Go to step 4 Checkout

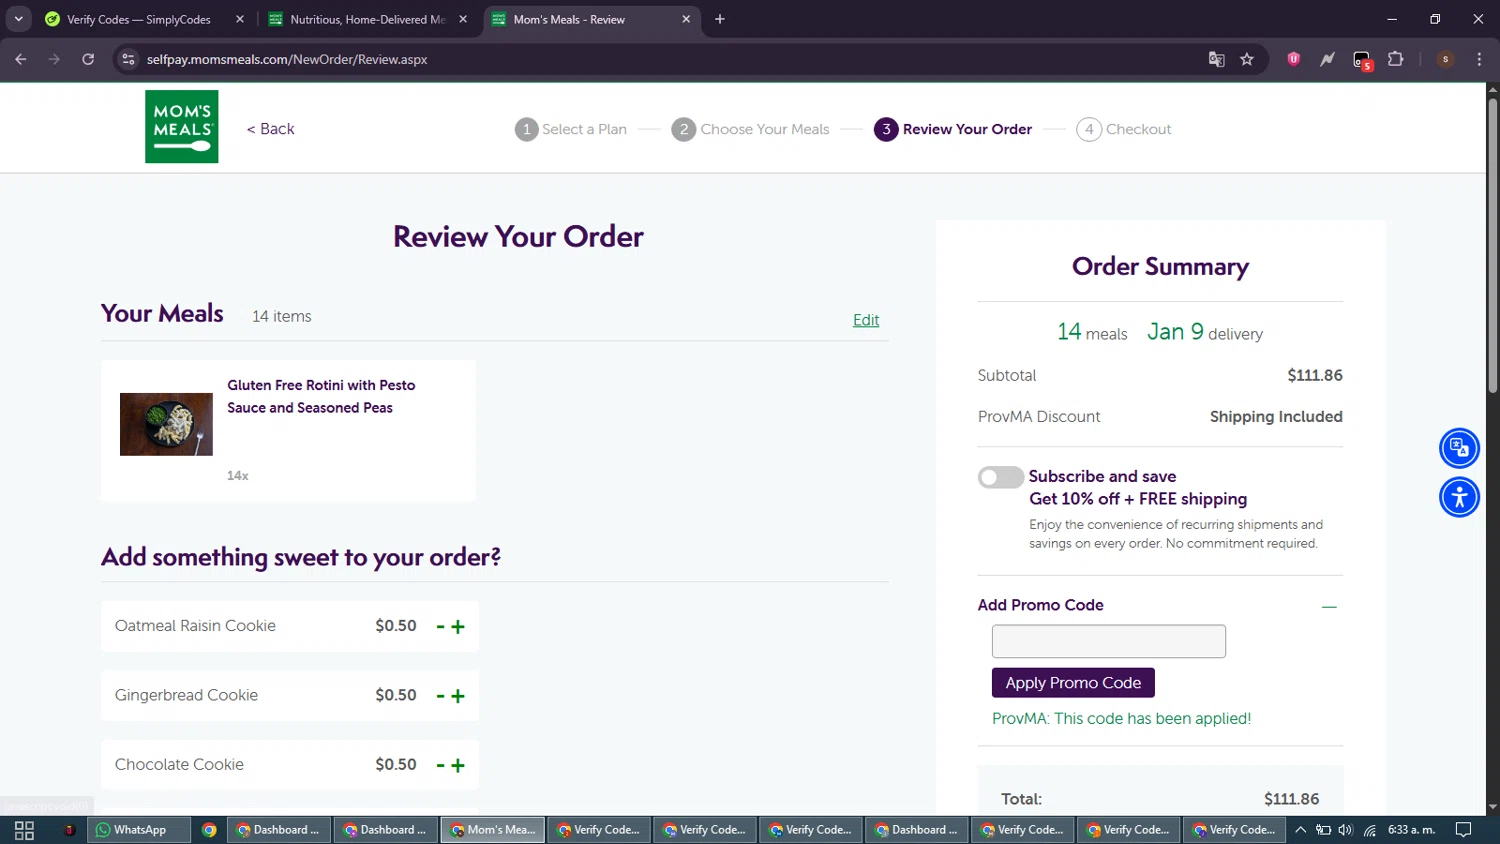click(x=1124, y=129)
